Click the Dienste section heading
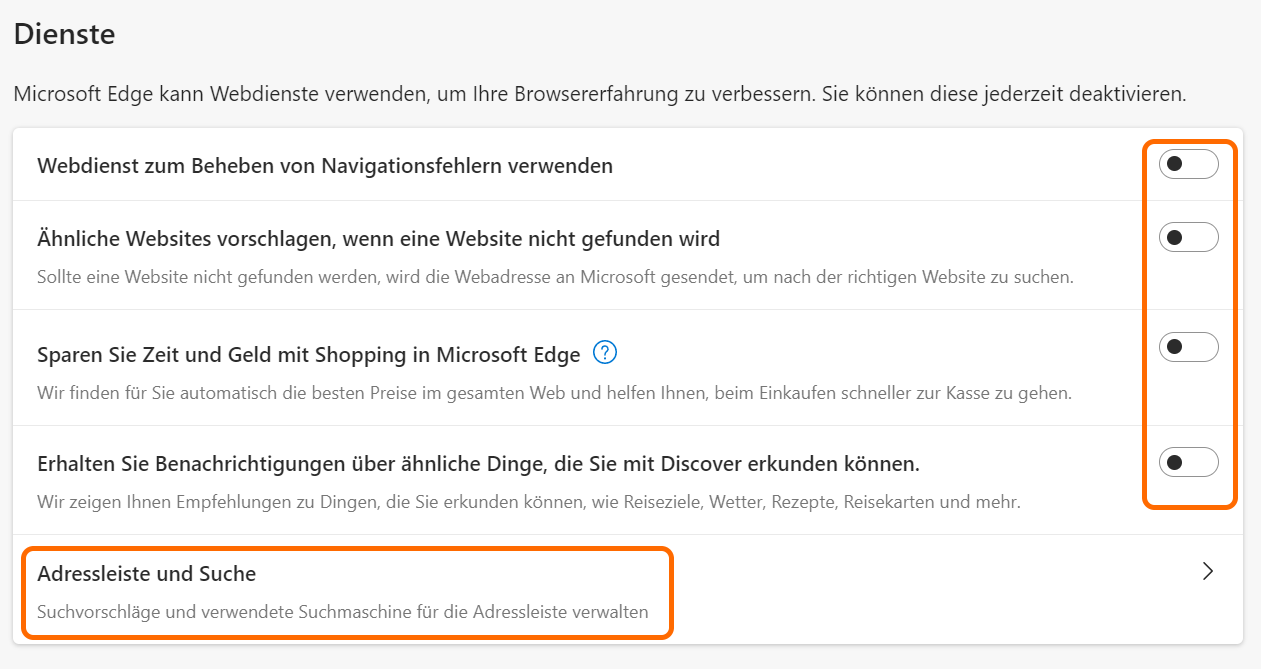The image size is (1261, 669). click(x=64, y=34)
